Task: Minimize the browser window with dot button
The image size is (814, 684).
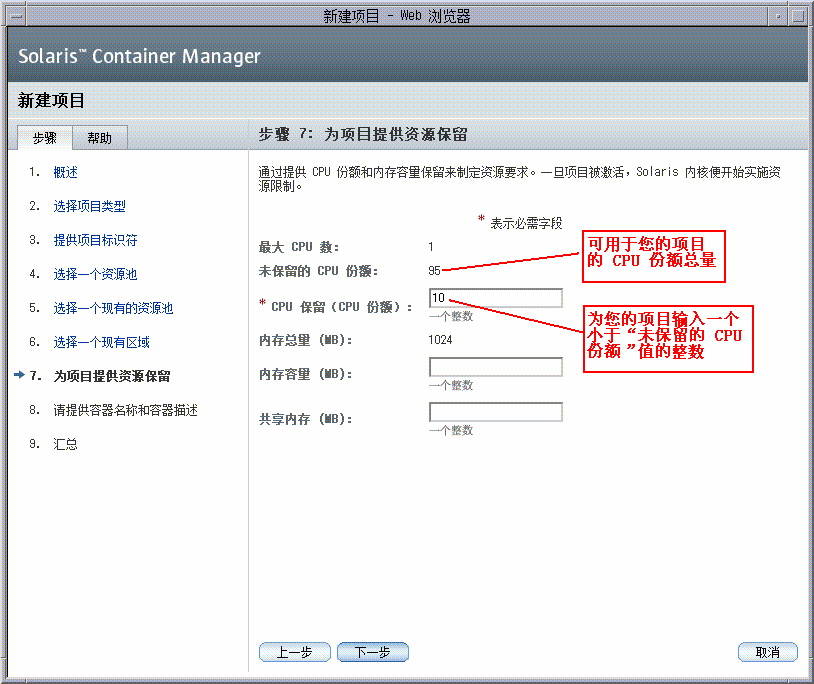Action: 778,16
